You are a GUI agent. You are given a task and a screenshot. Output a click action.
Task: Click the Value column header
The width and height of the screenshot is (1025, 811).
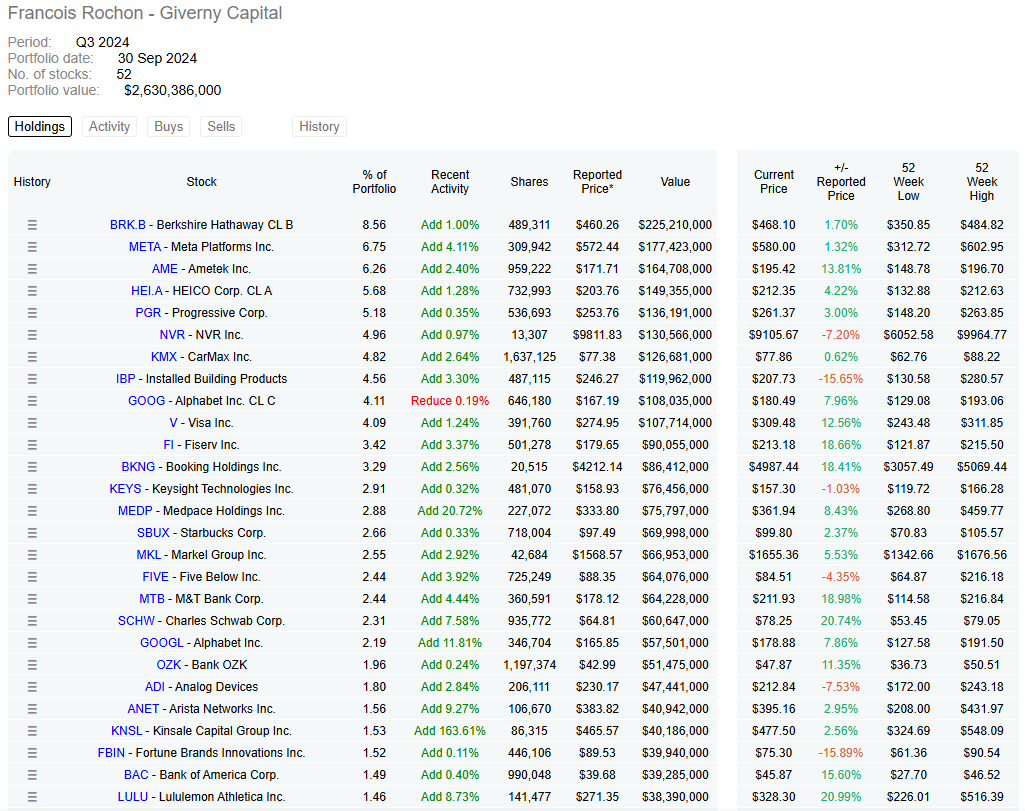point(675,182)
